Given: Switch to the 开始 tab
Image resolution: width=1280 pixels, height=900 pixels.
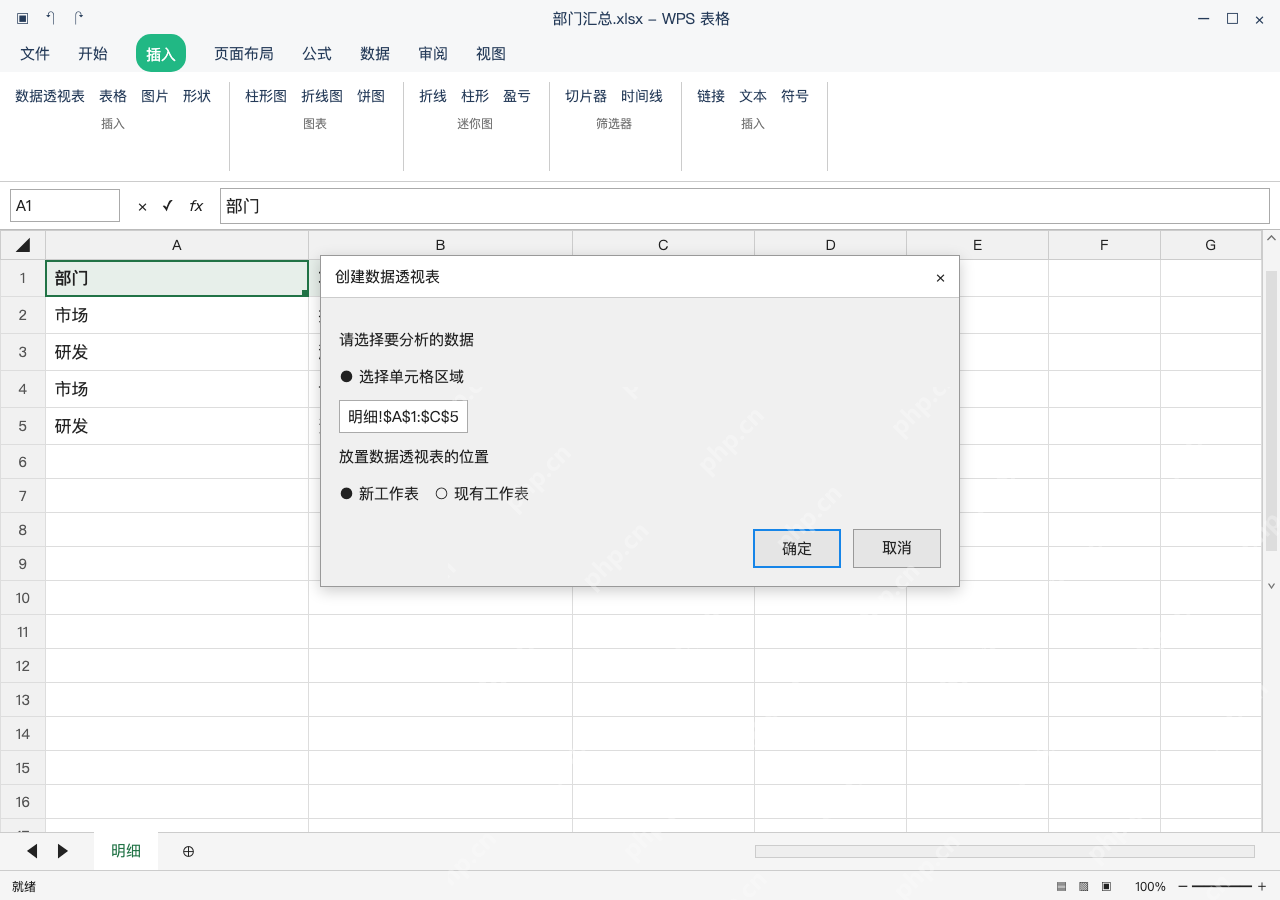Looking at the screenshot, I should tap(93, 54).
